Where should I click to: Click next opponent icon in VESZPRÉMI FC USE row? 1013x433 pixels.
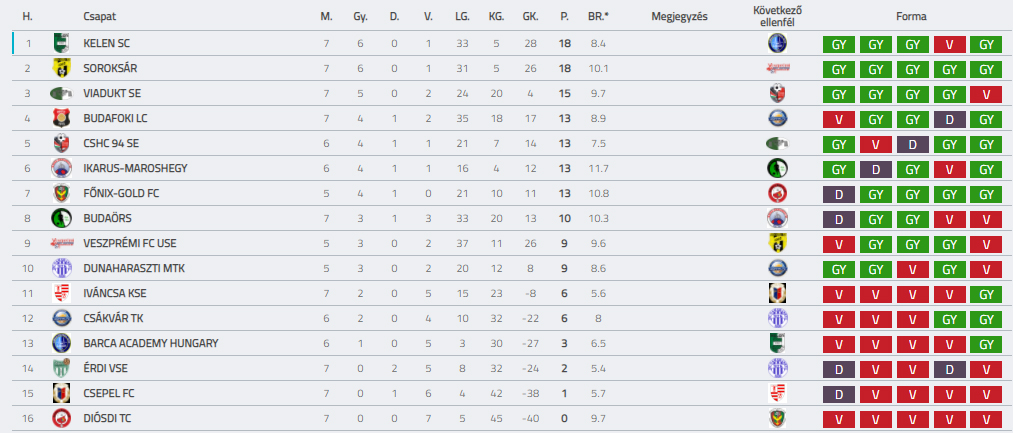(x=778, y=243)
